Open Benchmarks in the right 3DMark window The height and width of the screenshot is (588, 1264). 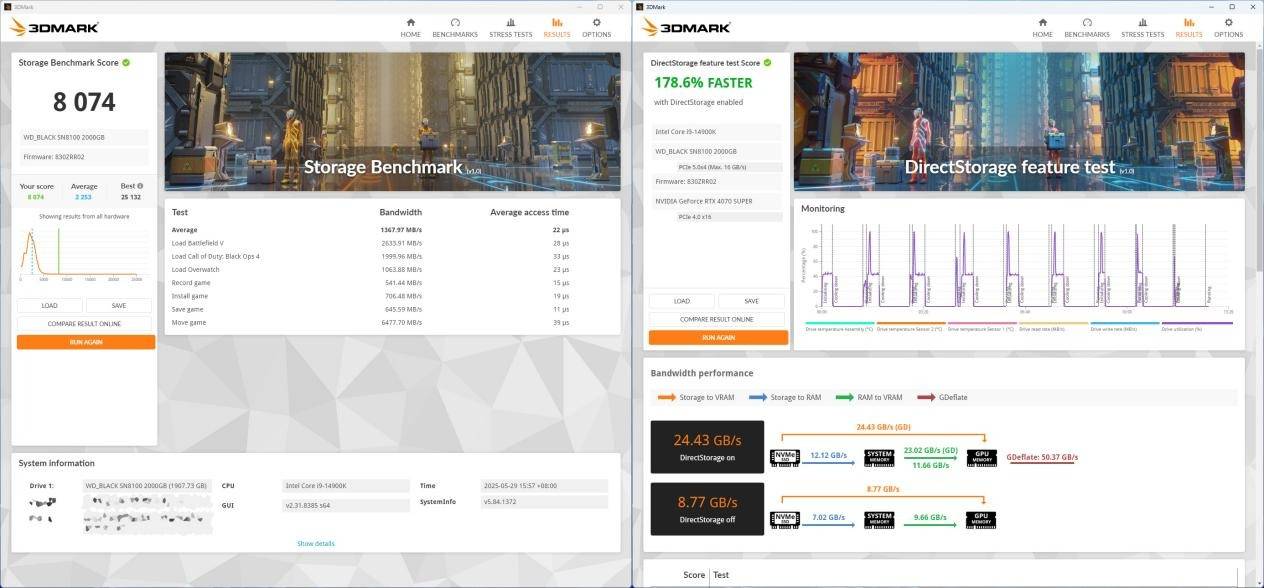pyautogui.click(x=1087, y=27)
